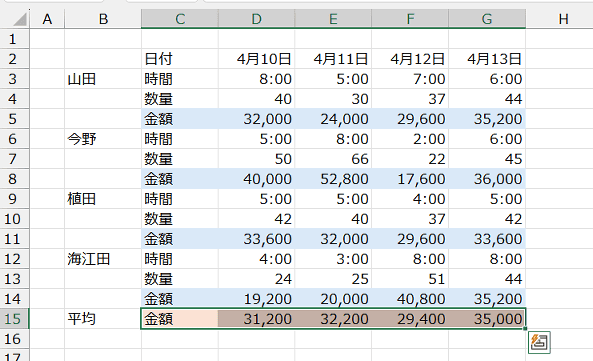
Task: Select row 15 header
Action: click(x=14, y=319)
